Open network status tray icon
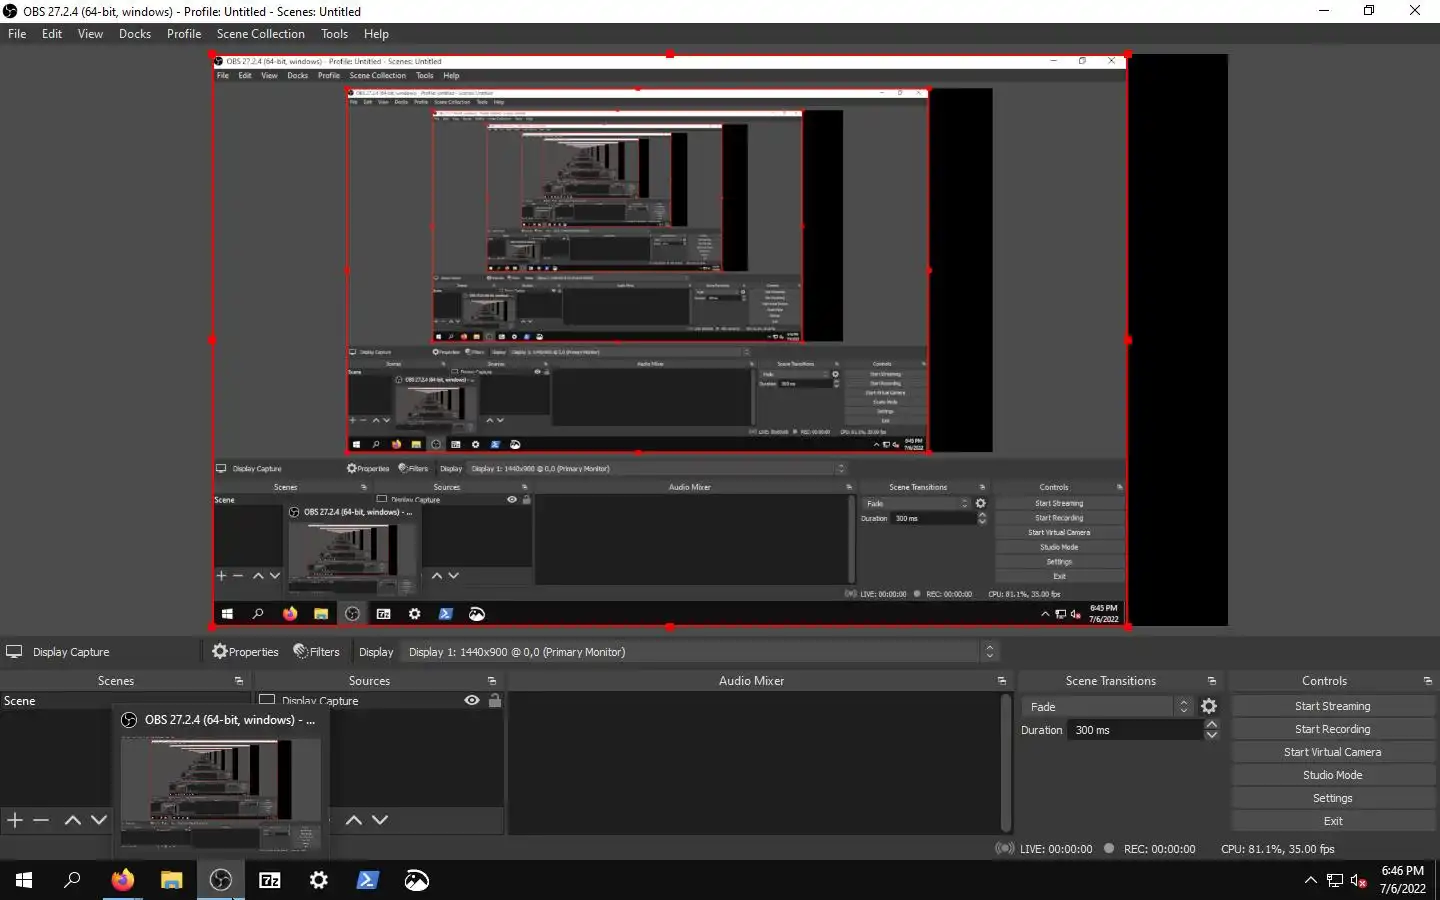The width and height of the screenshot is (1440, 900). point(1335,880)
